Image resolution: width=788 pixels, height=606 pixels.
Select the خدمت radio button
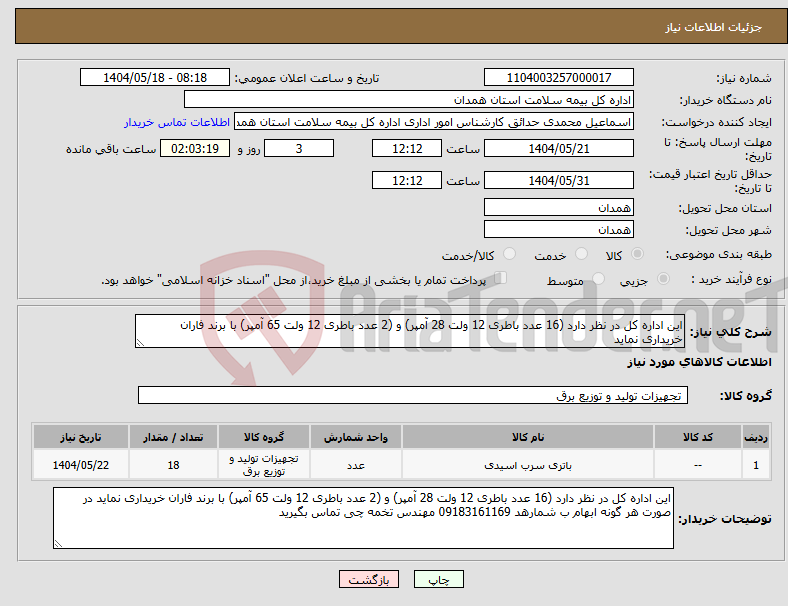click(x=581, y=254)
